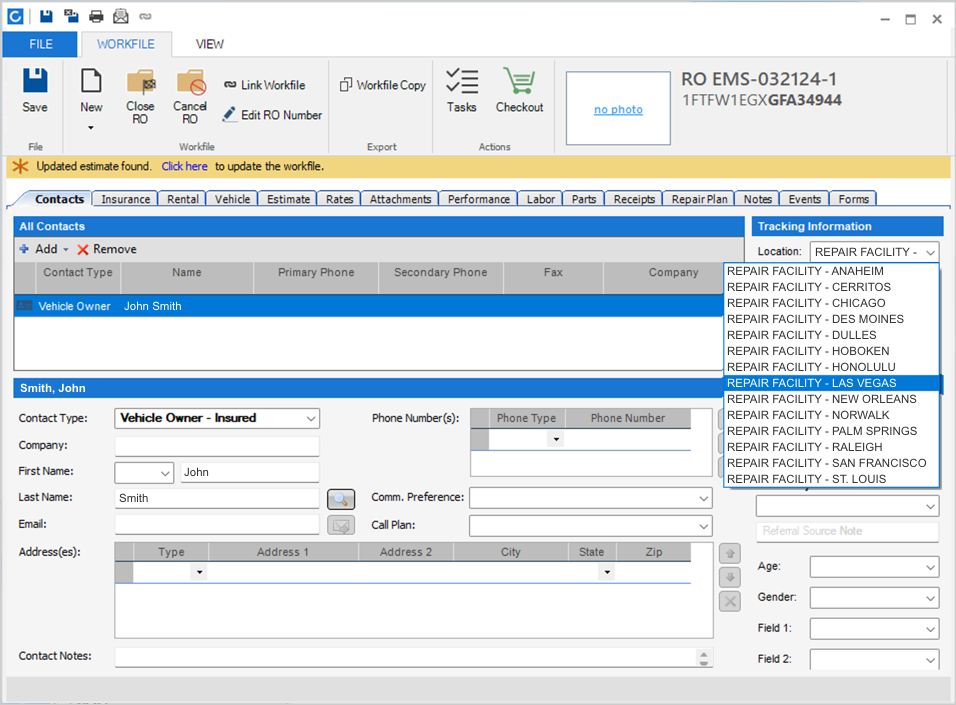Move address down with arrow button

[x=730, y=578]
